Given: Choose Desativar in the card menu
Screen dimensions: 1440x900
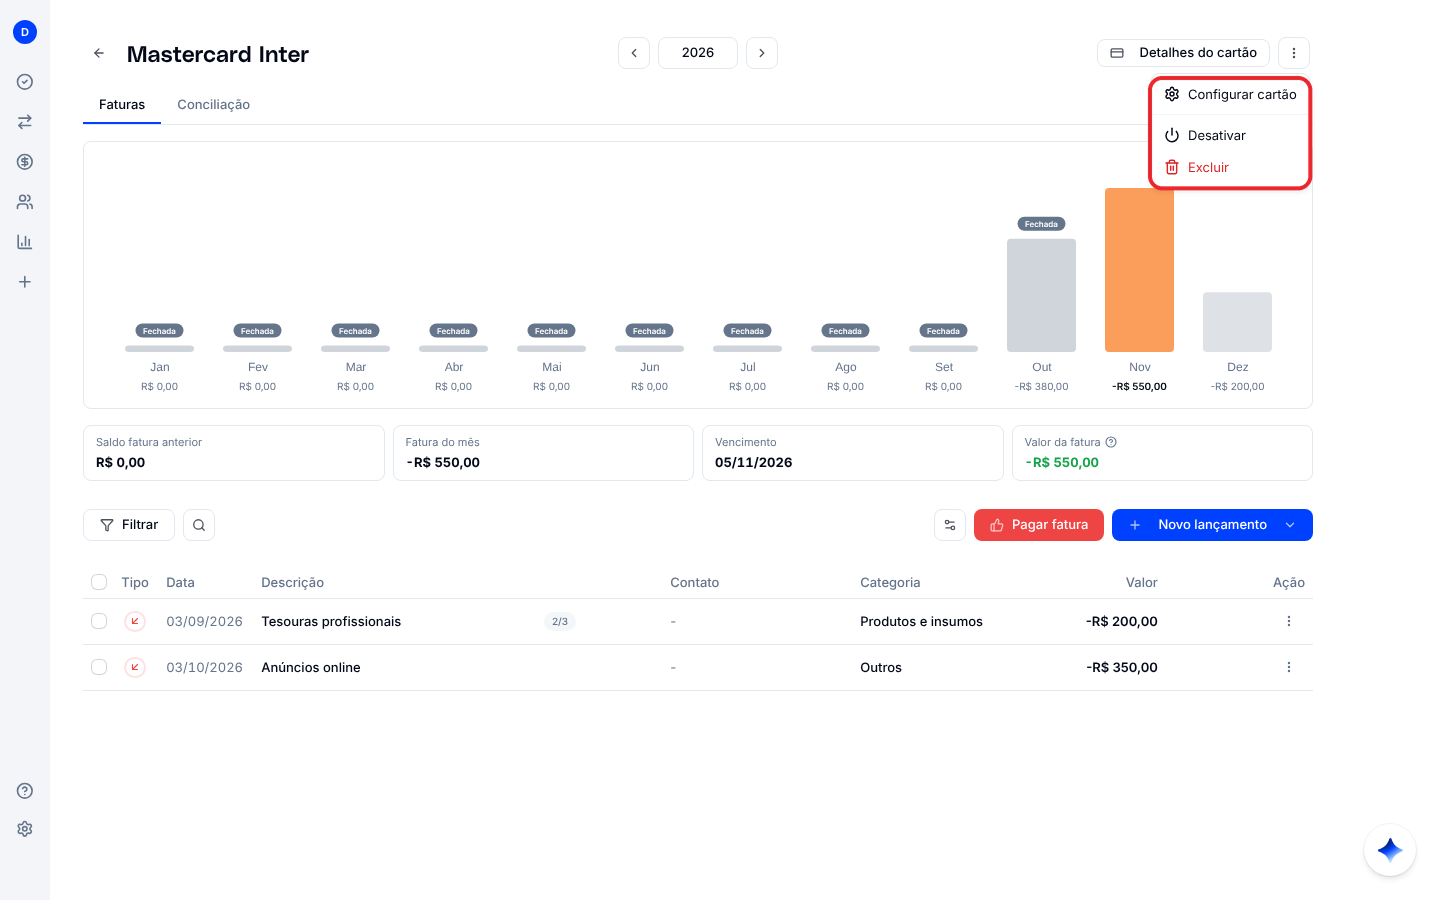Looking at the screenshot, I should [x=1230, y=135].
